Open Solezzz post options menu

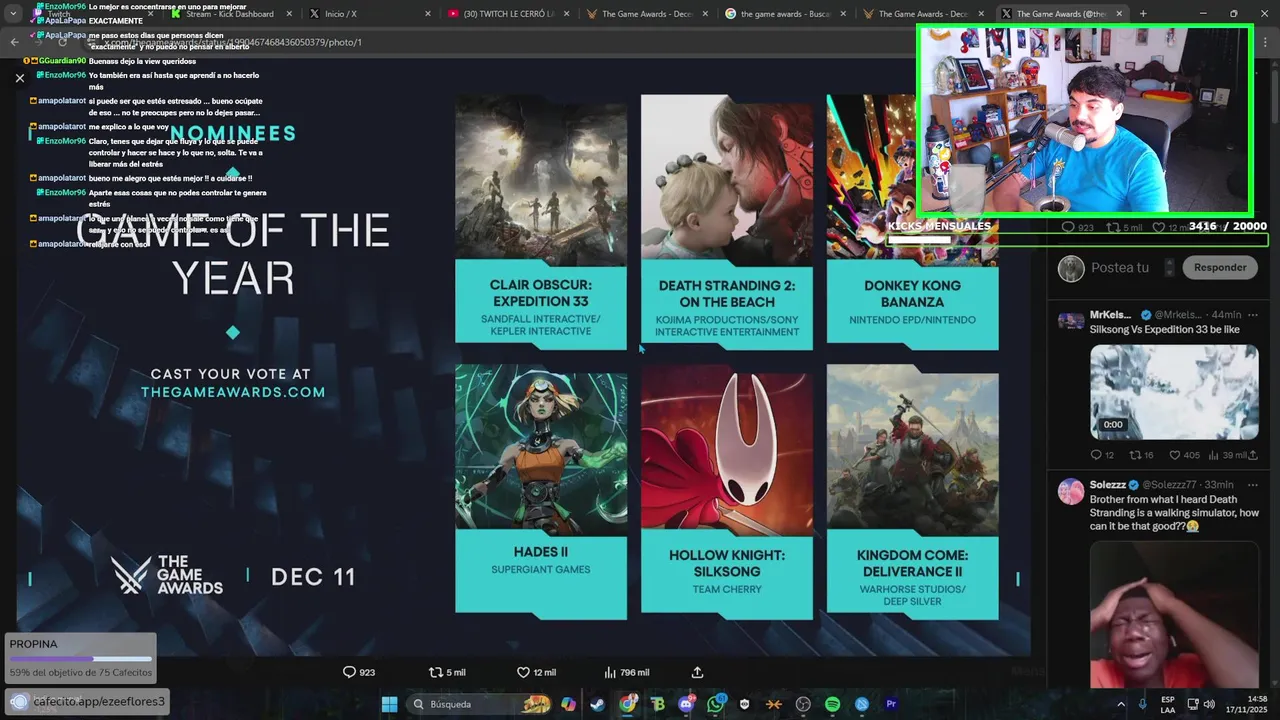coord(1252,485)
